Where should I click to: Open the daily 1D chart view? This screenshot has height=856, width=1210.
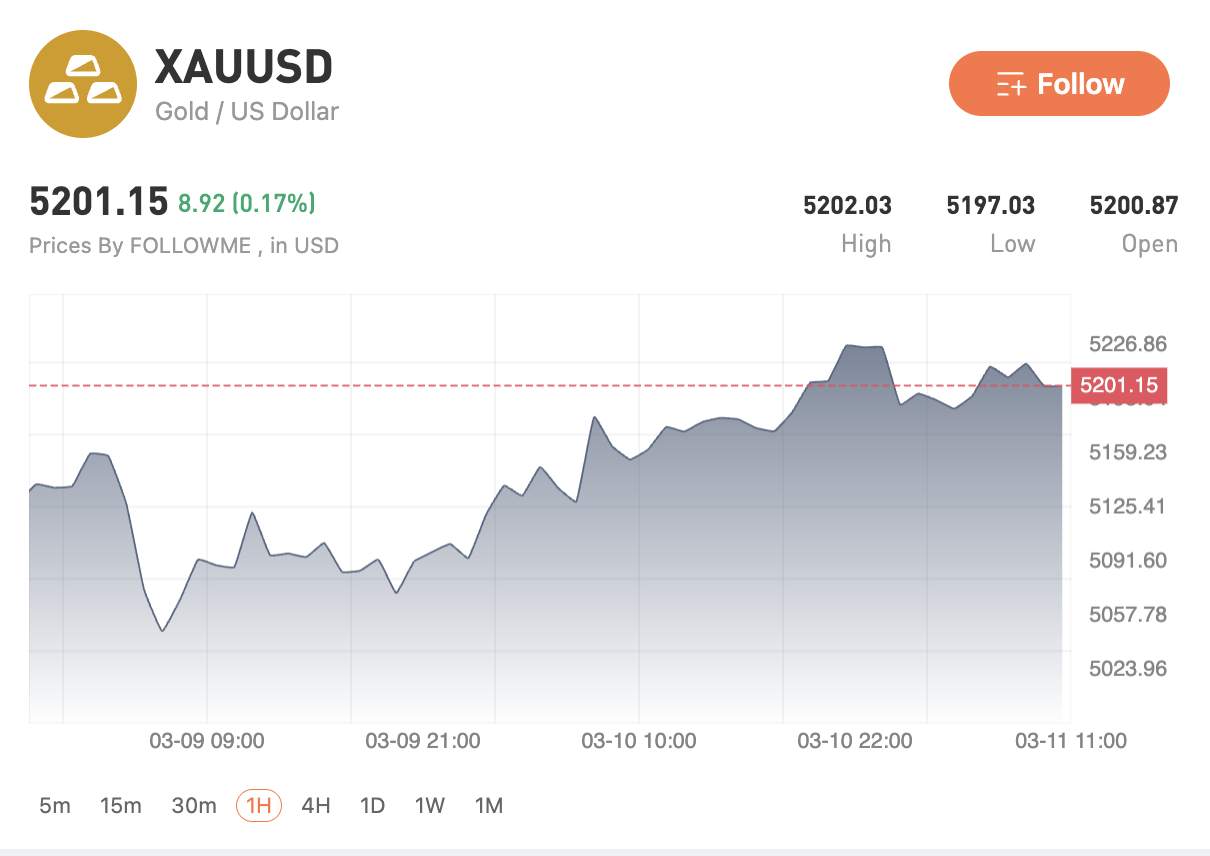click(x=371, y=805)
